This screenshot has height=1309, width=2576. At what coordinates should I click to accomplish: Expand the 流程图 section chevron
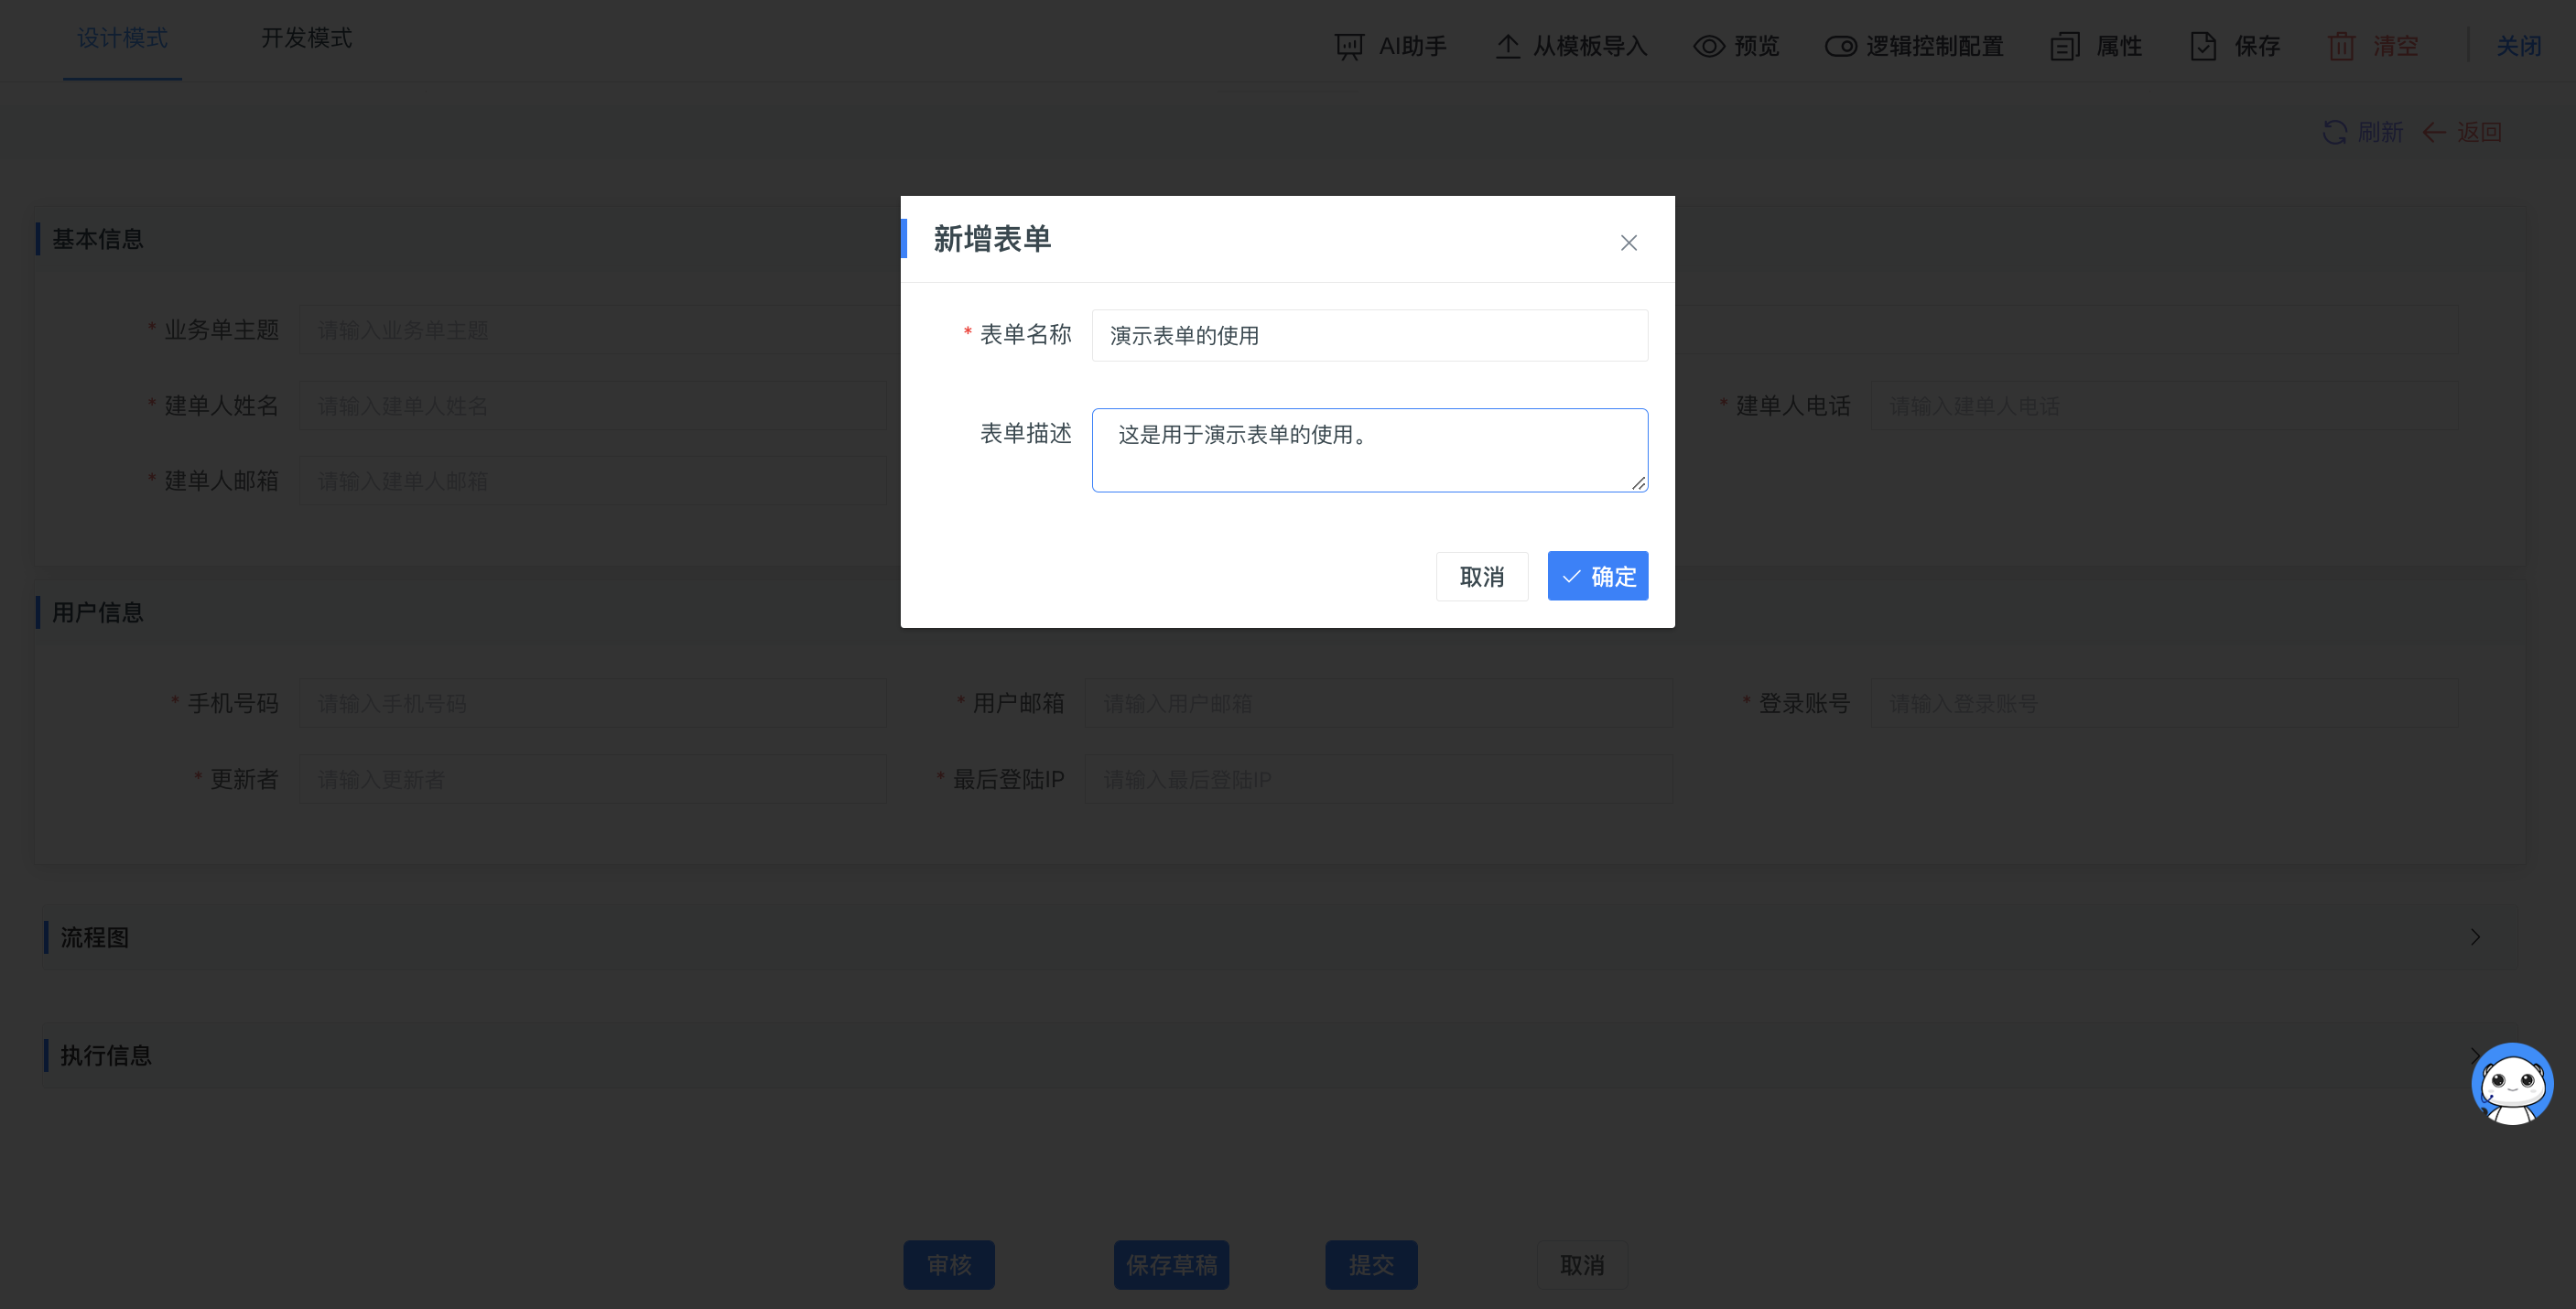(x=2475, y=937)
